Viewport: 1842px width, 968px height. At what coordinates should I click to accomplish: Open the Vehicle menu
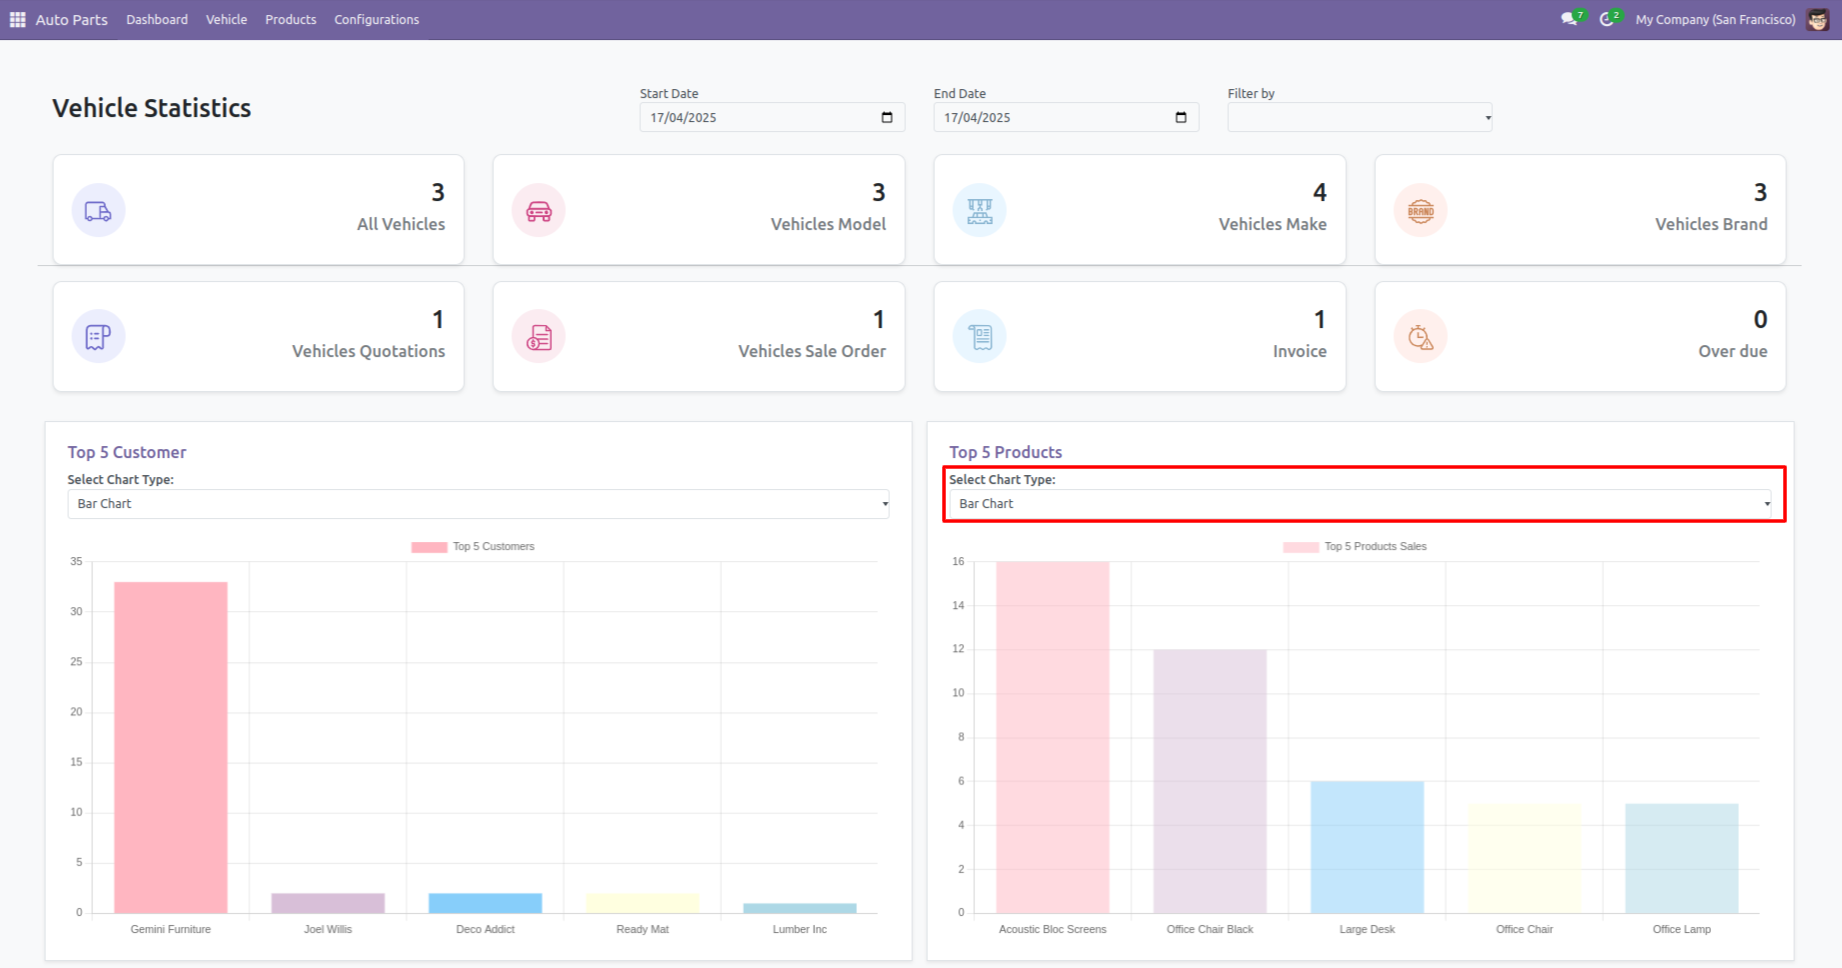(226, 20)
